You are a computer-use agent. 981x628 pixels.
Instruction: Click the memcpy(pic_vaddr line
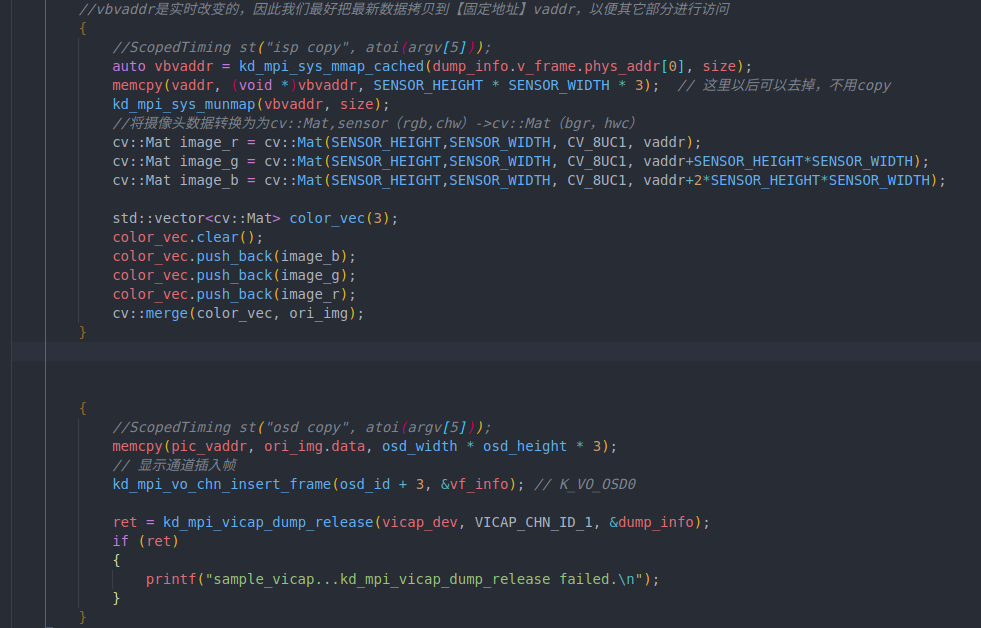point(365,447)
